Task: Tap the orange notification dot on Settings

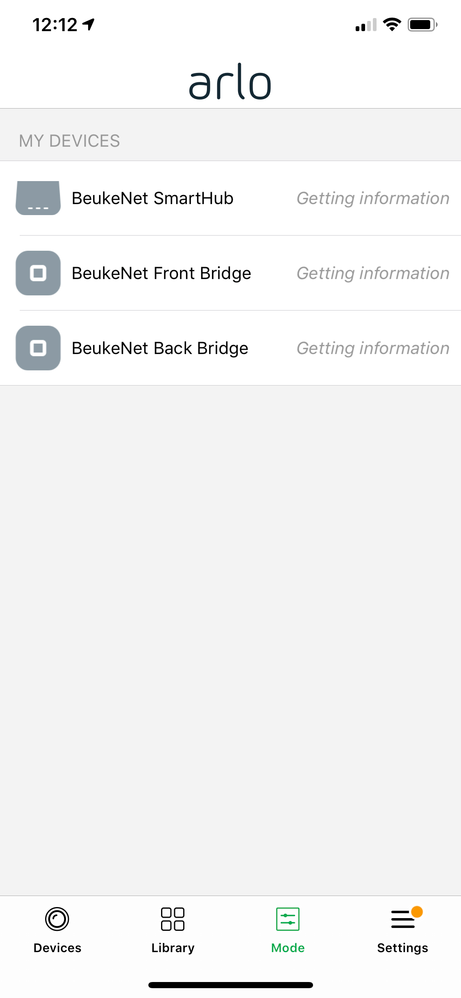Action: (x=417, y=912)
